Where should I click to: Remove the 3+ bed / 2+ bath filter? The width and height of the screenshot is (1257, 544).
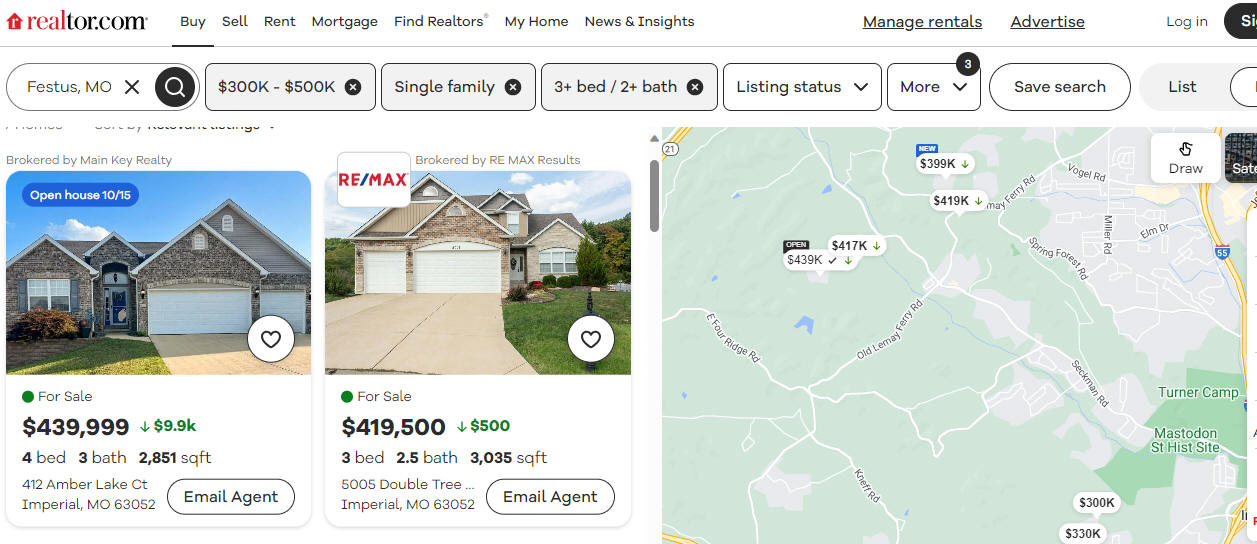[695, 87]
